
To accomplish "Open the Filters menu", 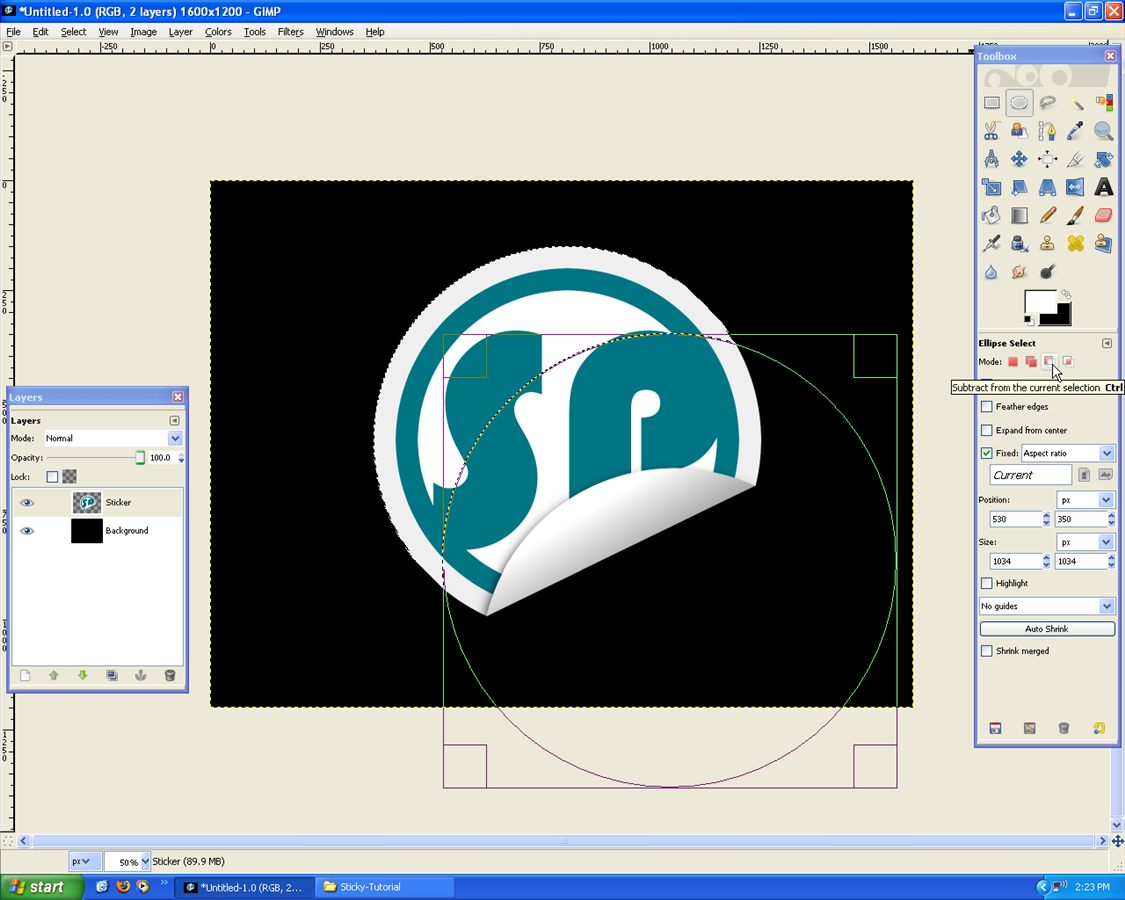I will pos(291,32).
